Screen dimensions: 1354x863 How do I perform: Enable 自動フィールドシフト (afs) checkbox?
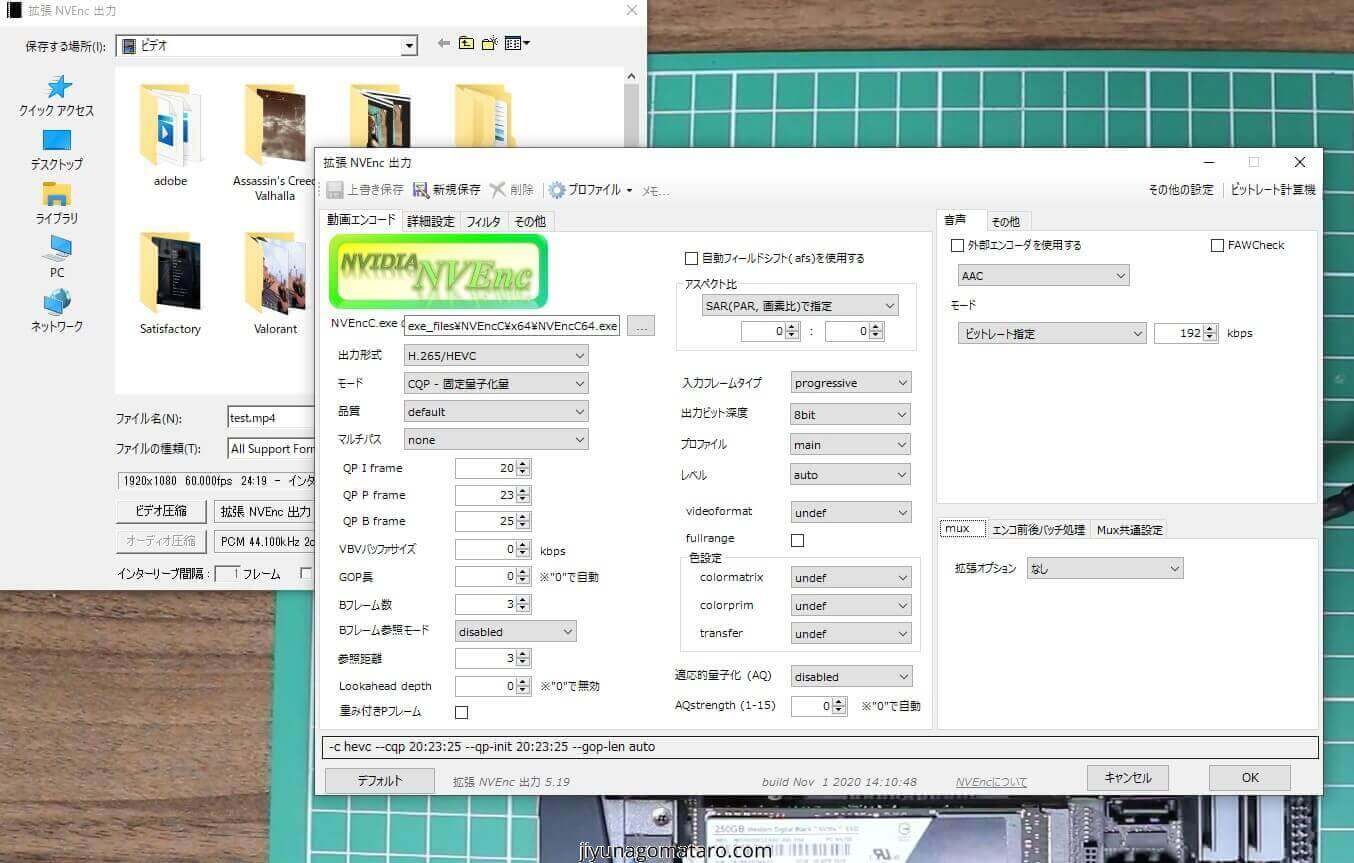(691, 259)
